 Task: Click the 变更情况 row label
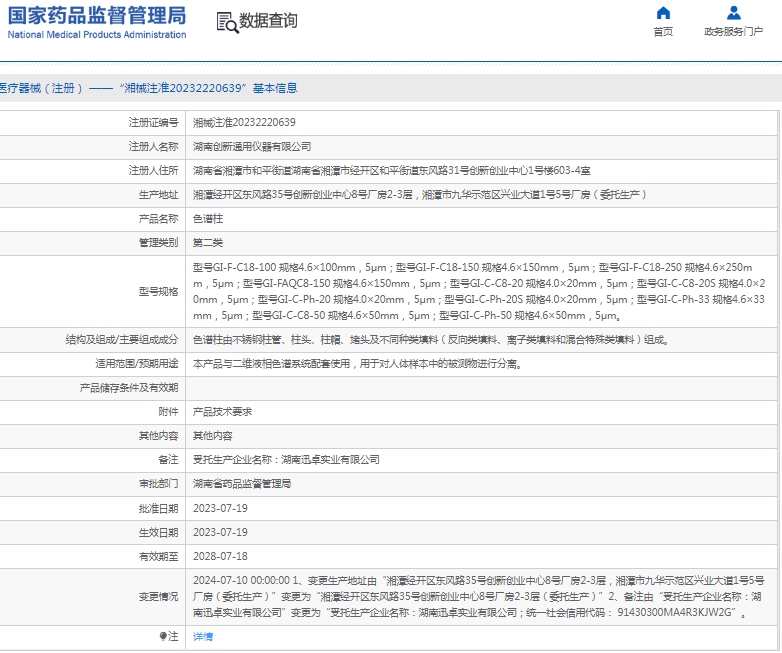click(x=159, y=597)
